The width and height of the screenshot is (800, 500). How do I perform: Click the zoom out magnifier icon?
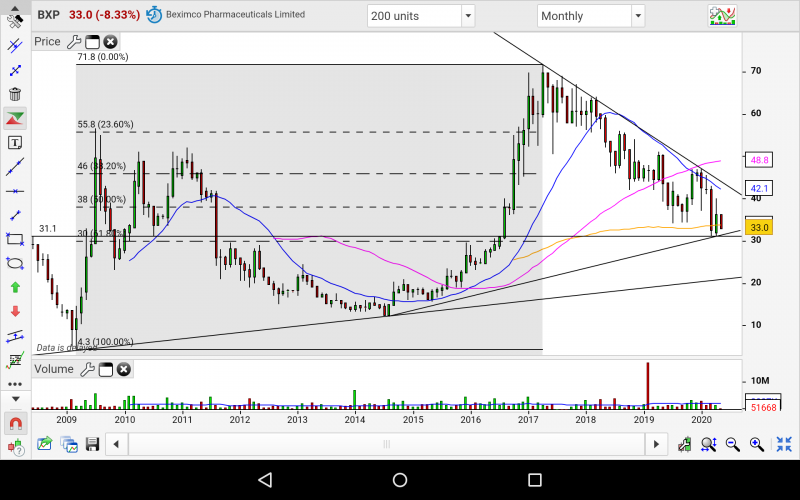click(733, 445)
